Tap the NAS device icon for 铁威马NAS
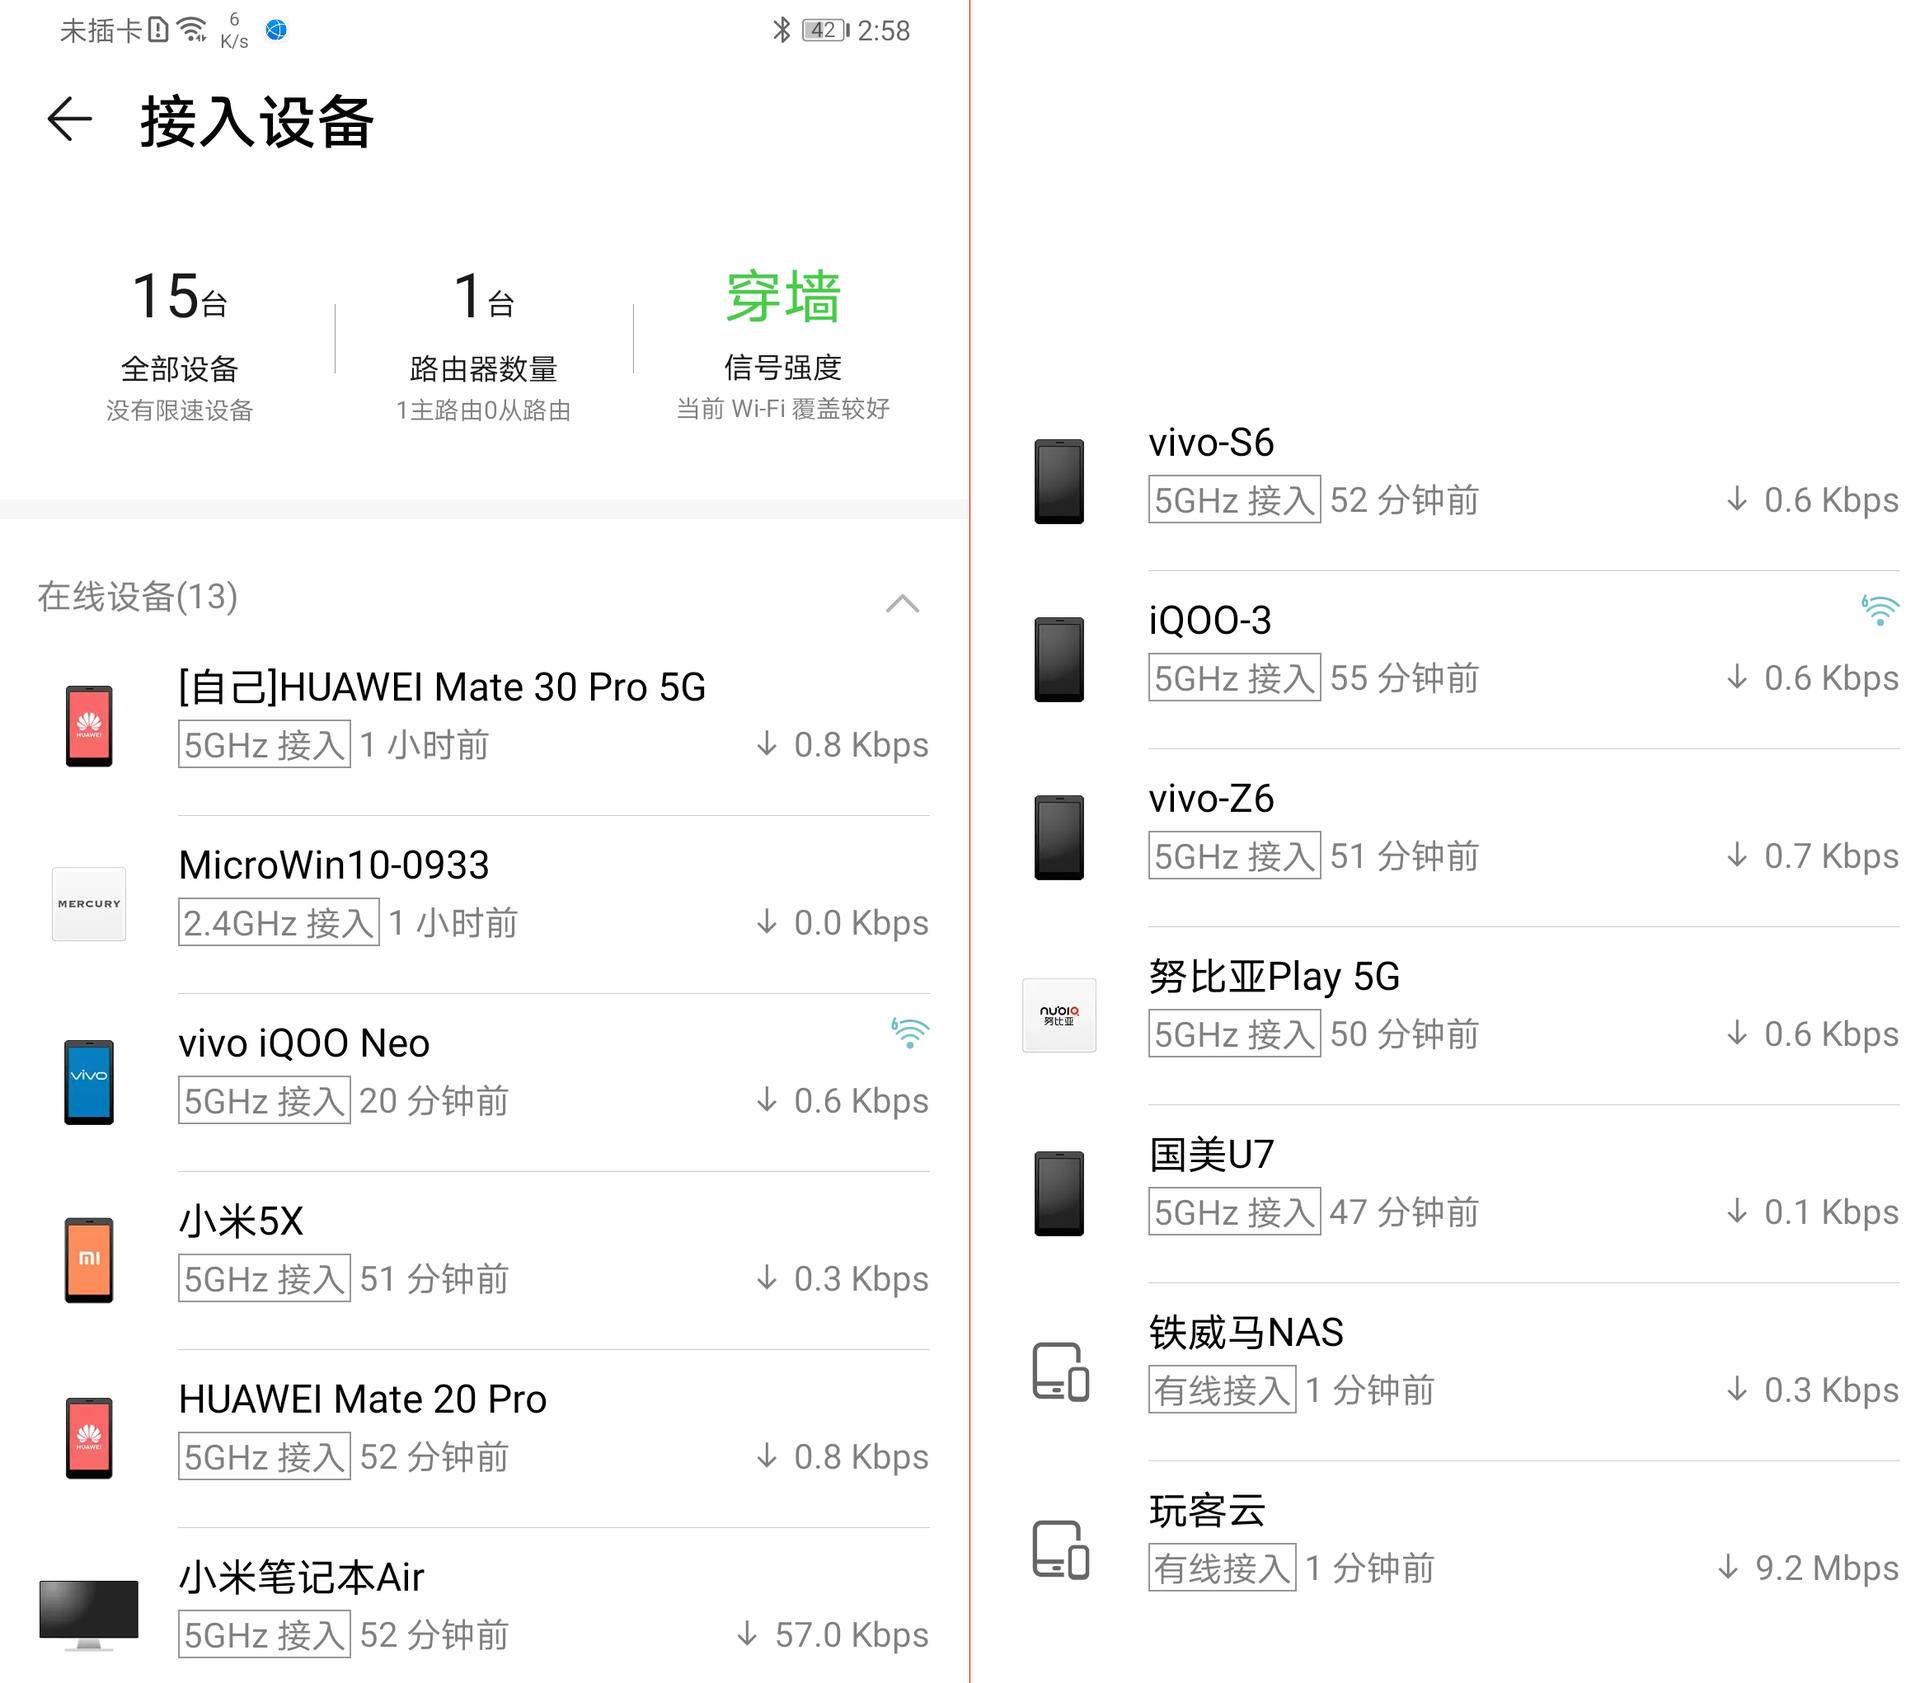The width and height of the screenshot is (1920, 1683). pyautogui.click(x=1059, y=1372)
